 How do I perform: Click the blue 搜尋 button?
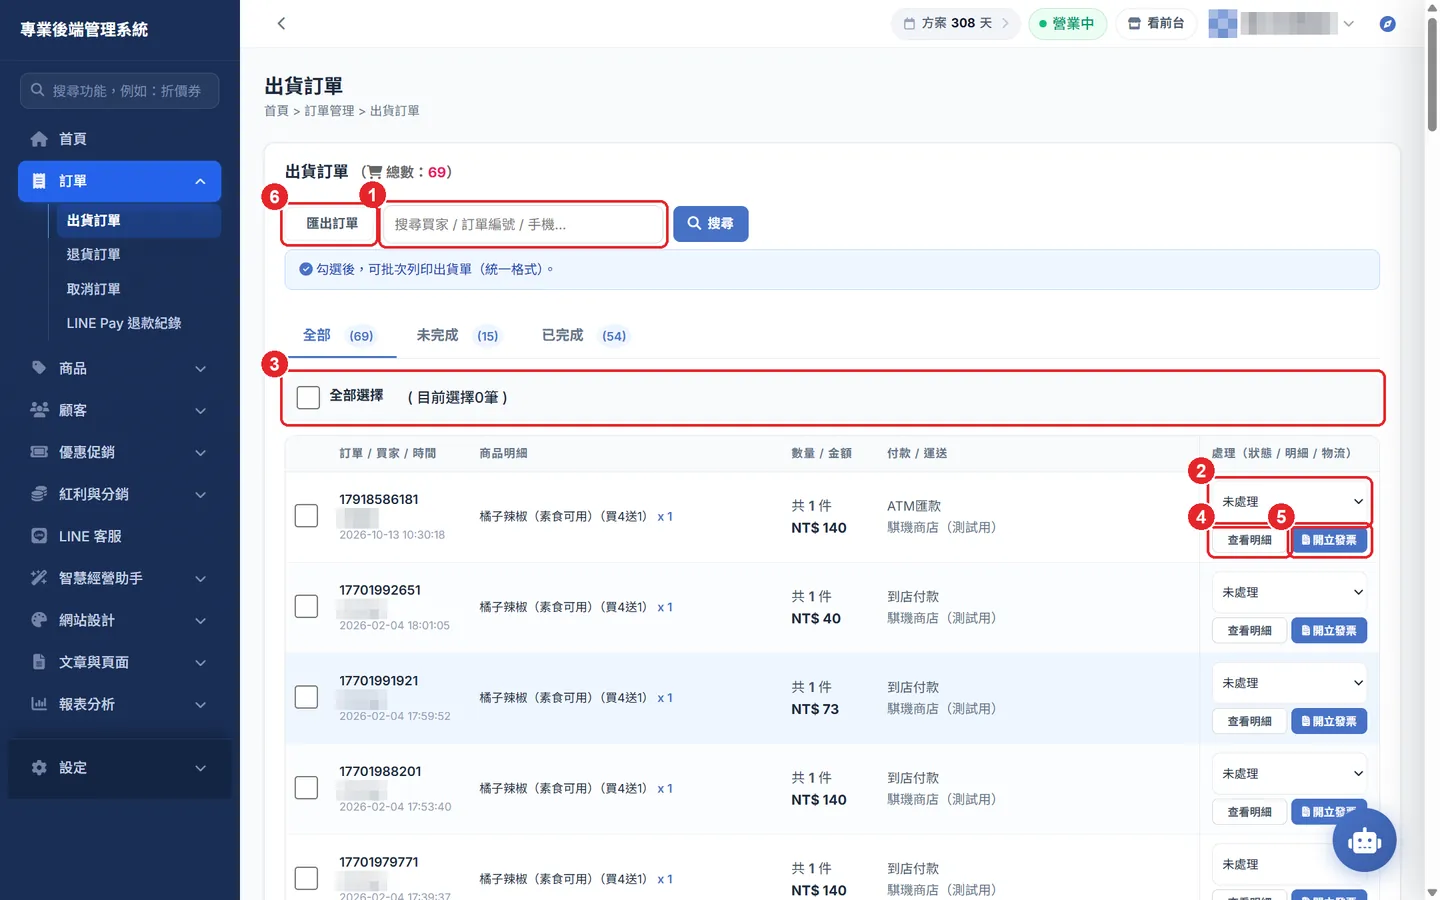click(711, 224)
